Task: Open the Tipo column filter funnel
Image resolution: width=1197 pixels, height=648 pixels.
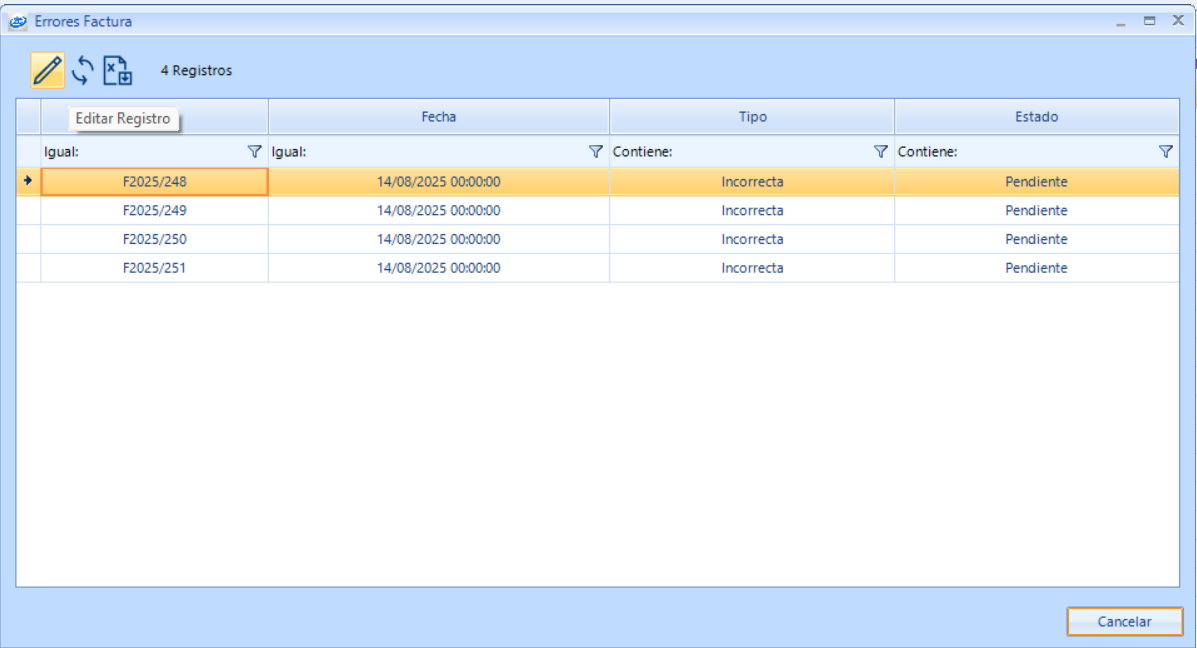Action: [881, 152]
